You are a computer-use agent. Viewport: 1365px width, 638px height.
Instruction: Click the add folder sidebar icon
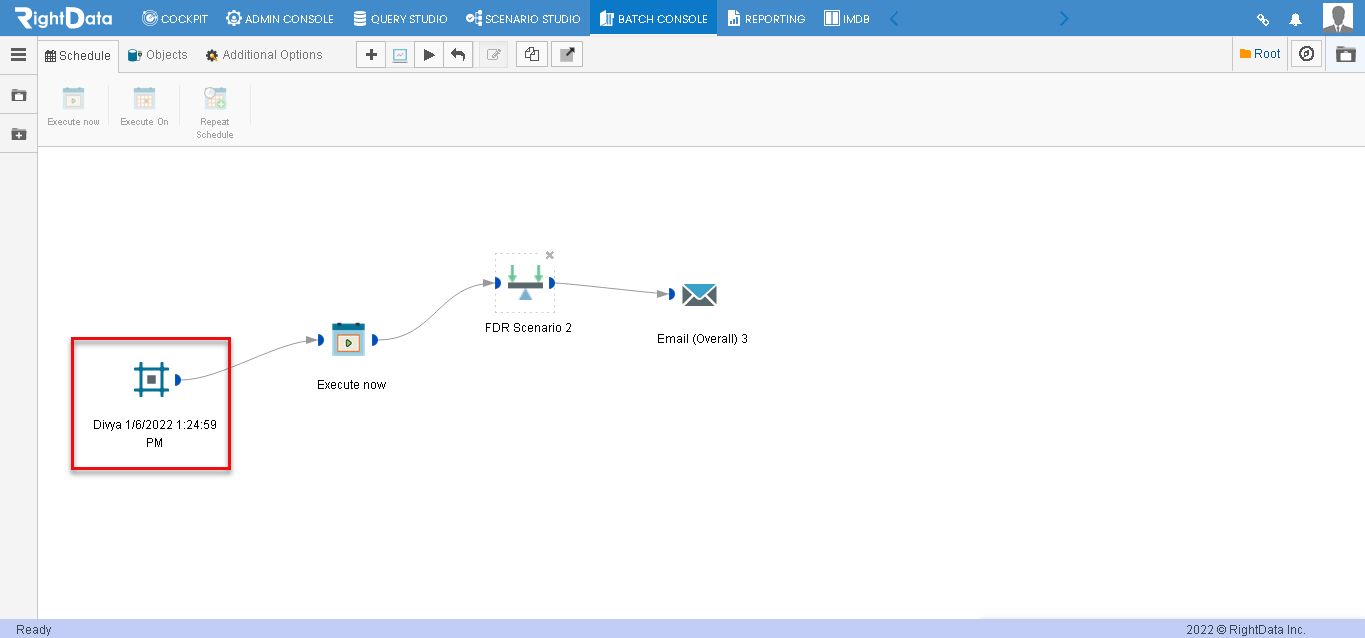18,134
